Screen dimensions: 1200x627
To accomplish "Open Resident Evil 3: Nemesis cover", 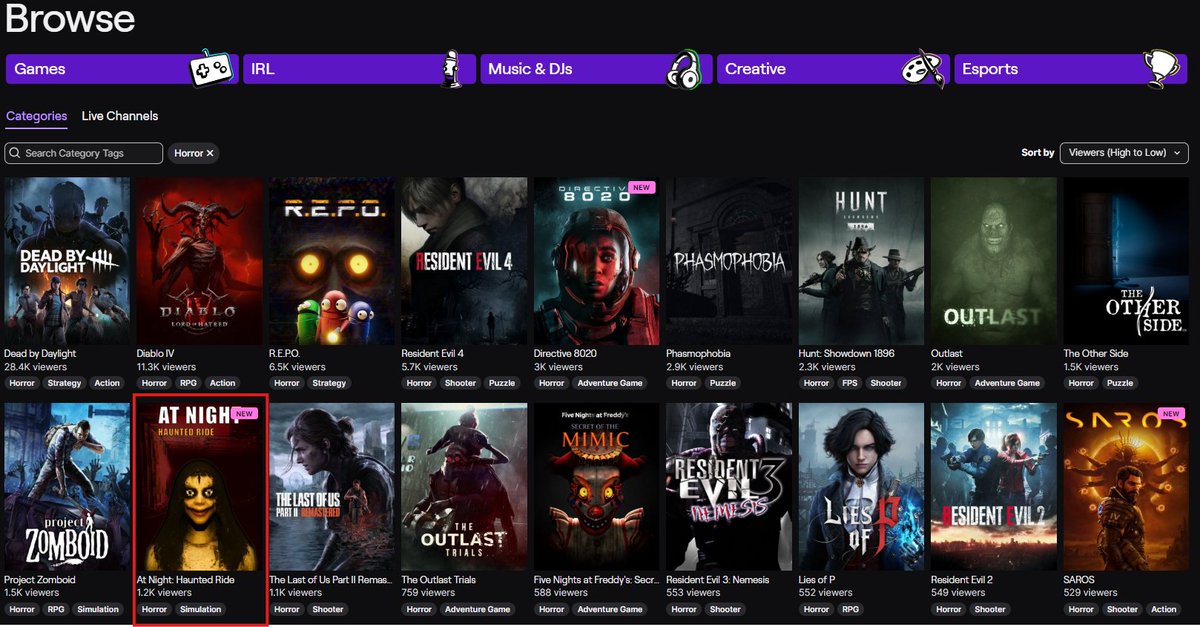I will pos(729,487).
